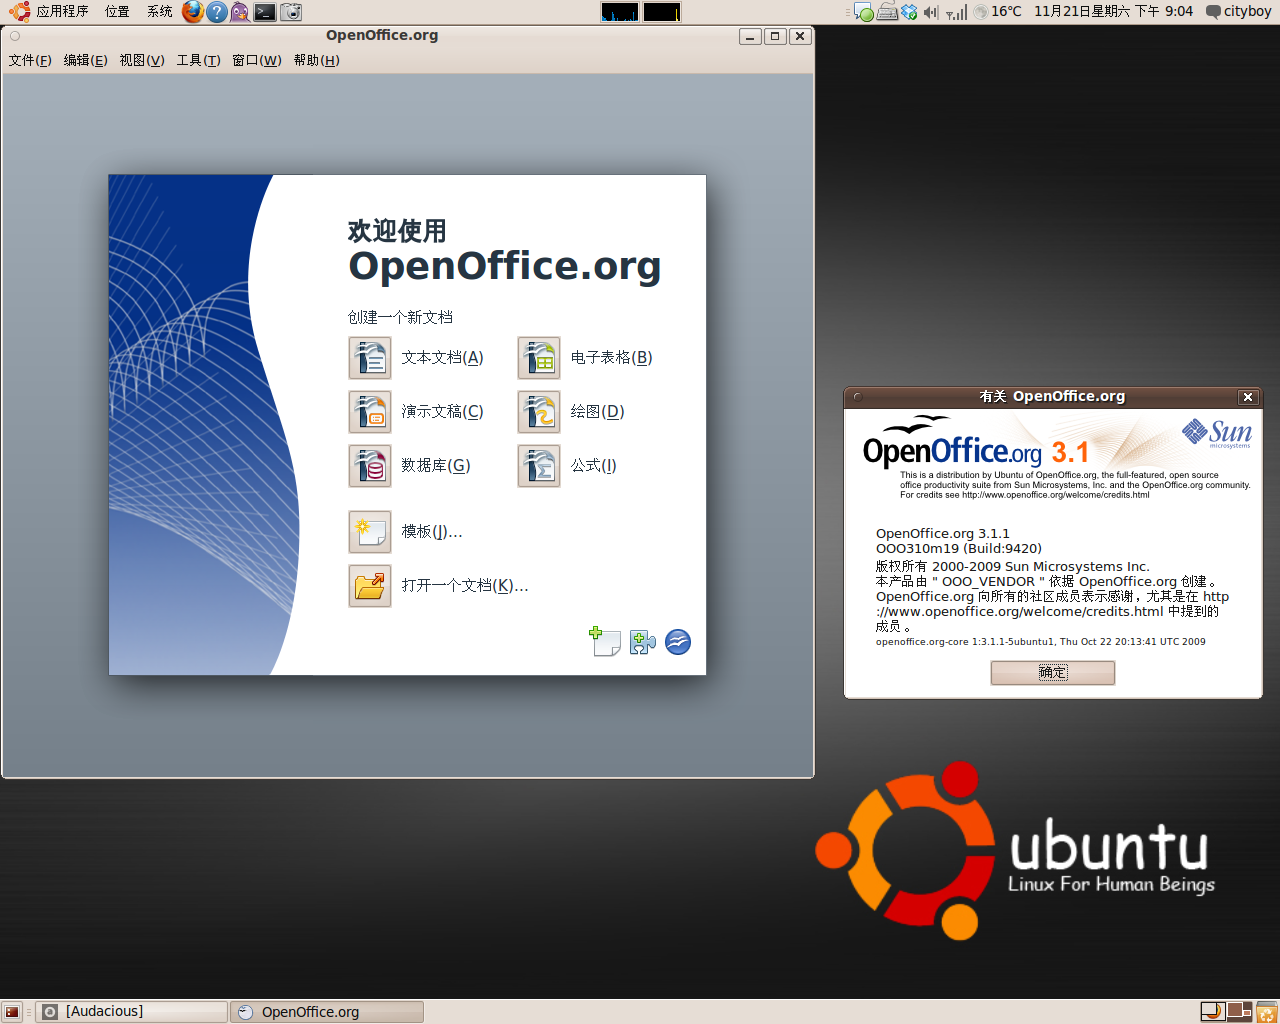Click 'OpenOffice.org 3.1.1' version text

tap(943, 534)
